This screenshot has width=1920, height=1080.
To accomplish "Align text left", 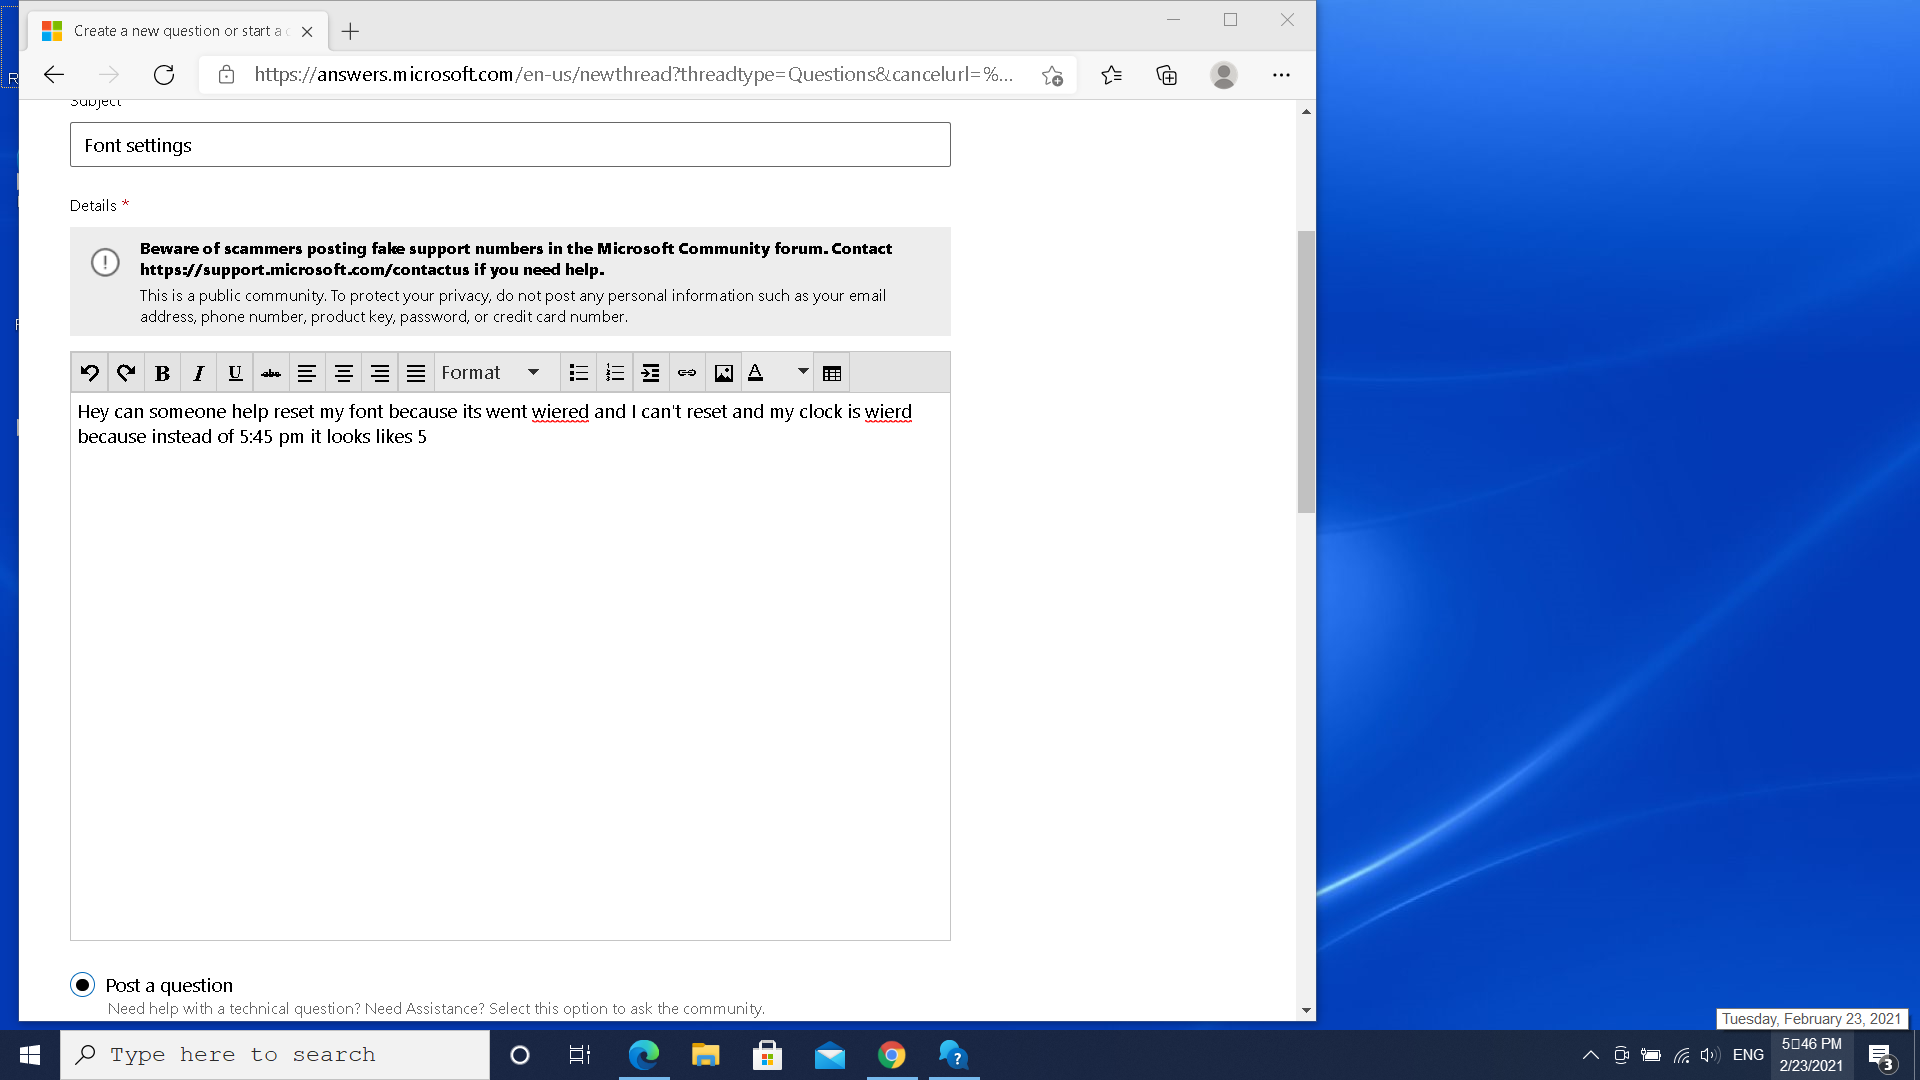I will point(307,373).
